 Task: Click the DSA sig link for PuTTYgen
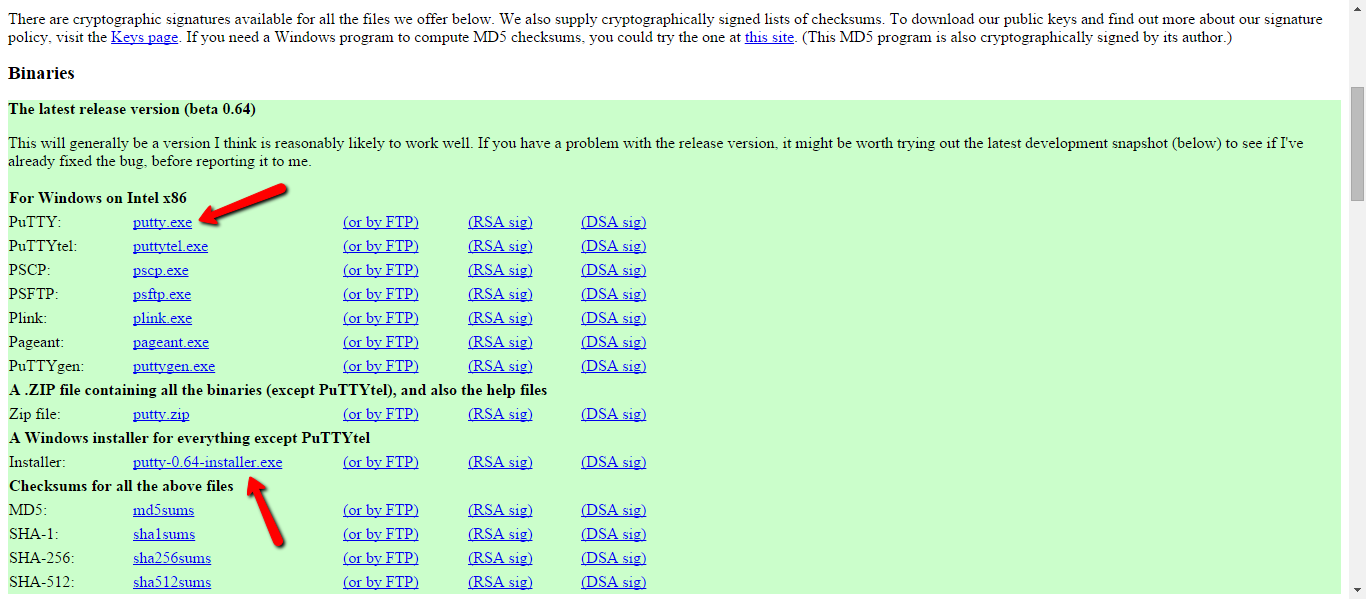pyautogui.click(x=613, y=366)
